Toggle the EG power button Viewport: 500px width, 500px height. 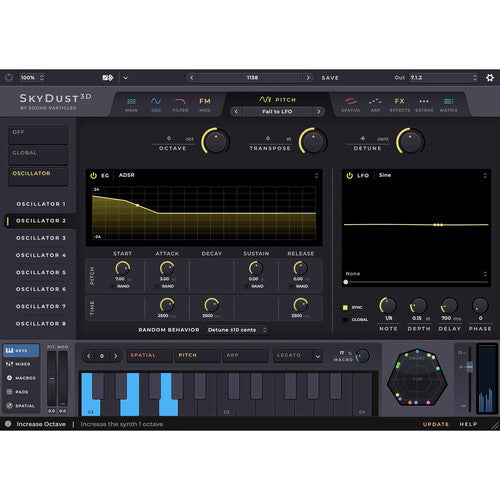click(x=93, y=175)
